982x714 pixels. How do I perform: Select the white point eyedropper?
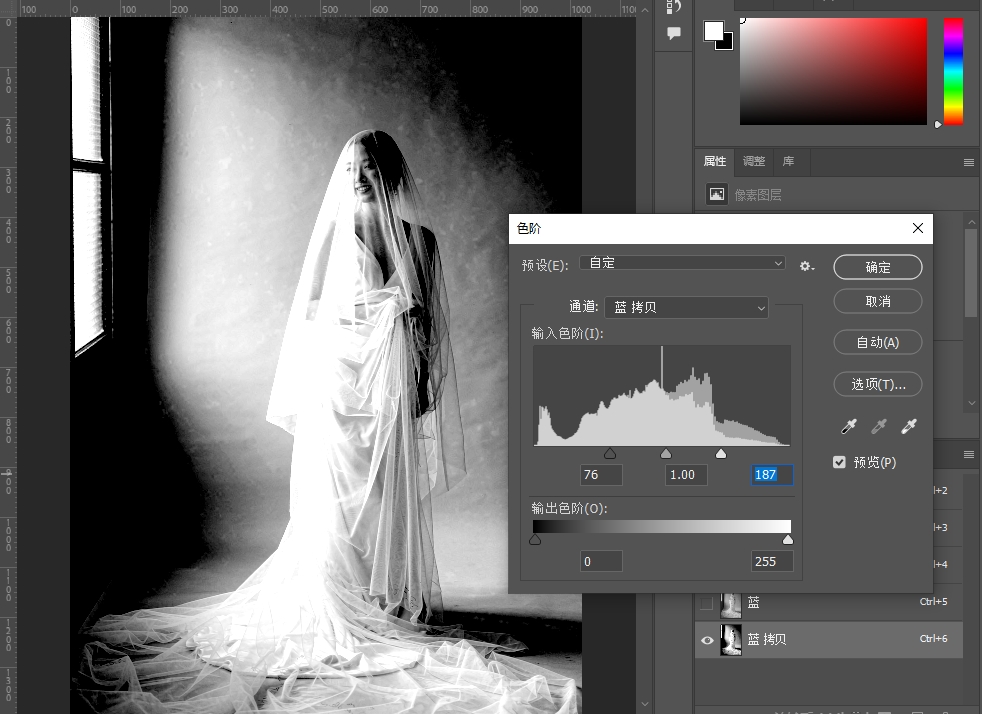point(909,427)
